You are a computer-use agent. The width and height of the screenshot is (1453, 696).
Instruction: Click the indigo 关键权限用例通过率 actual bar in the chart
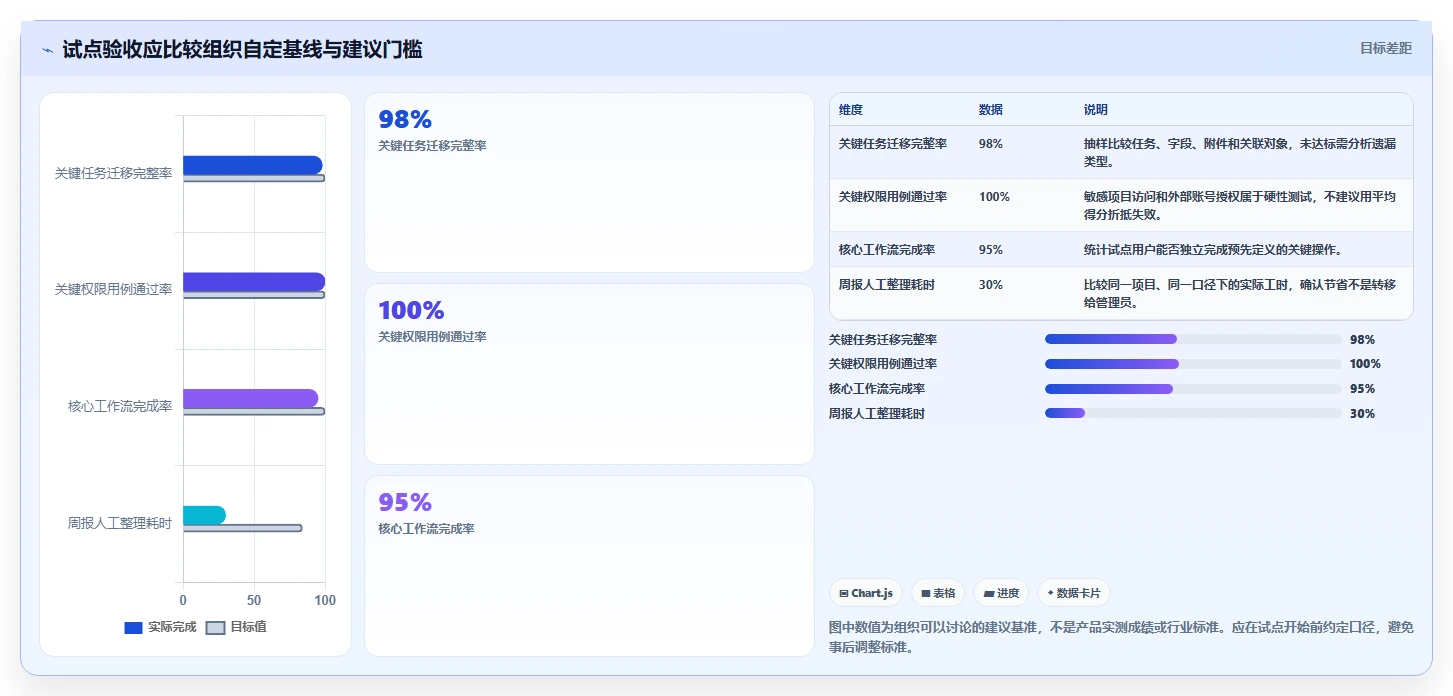[254, 282]
